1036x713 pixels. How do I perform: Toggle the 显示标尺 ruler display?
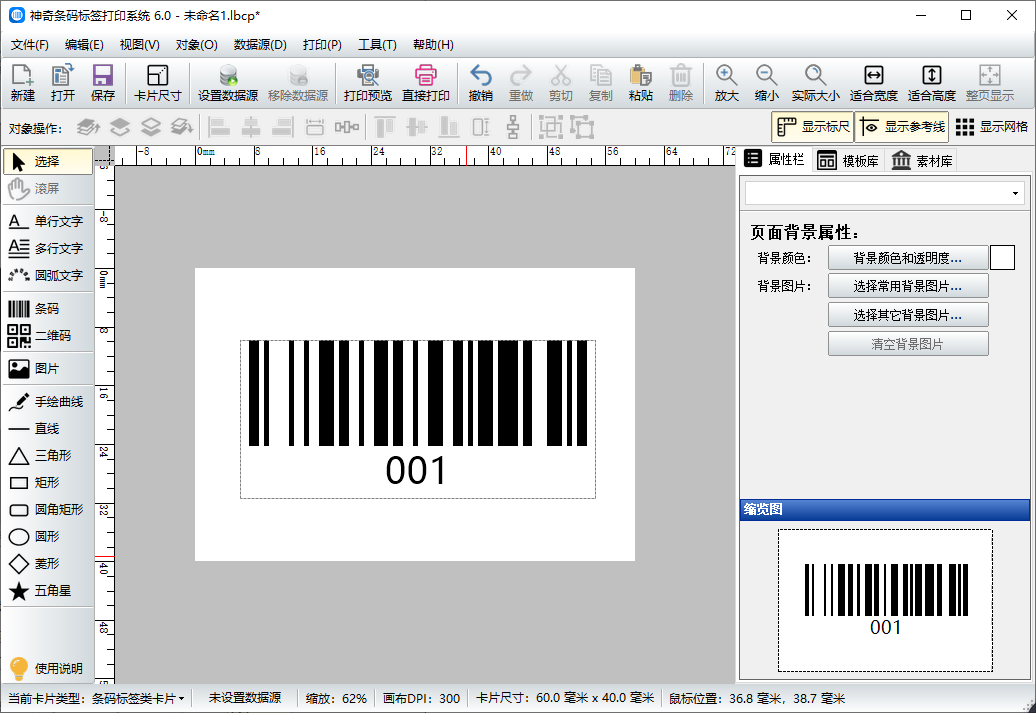(x=813, y=127)
